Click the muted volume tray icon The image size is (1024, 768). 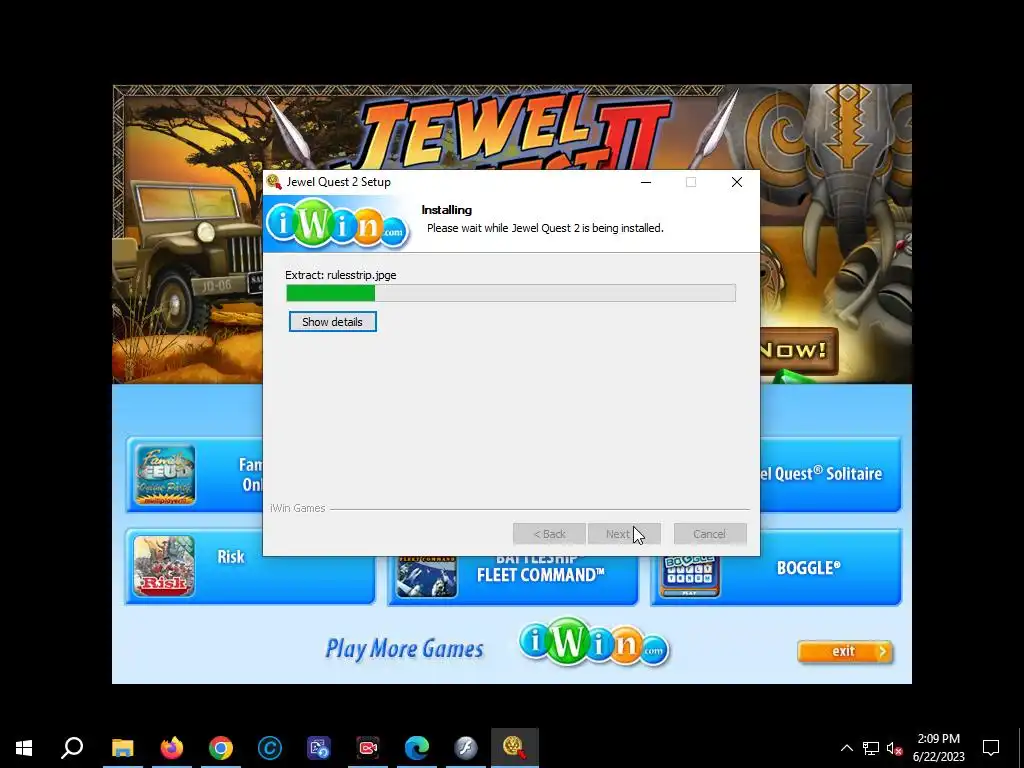[x=895, y=748]
